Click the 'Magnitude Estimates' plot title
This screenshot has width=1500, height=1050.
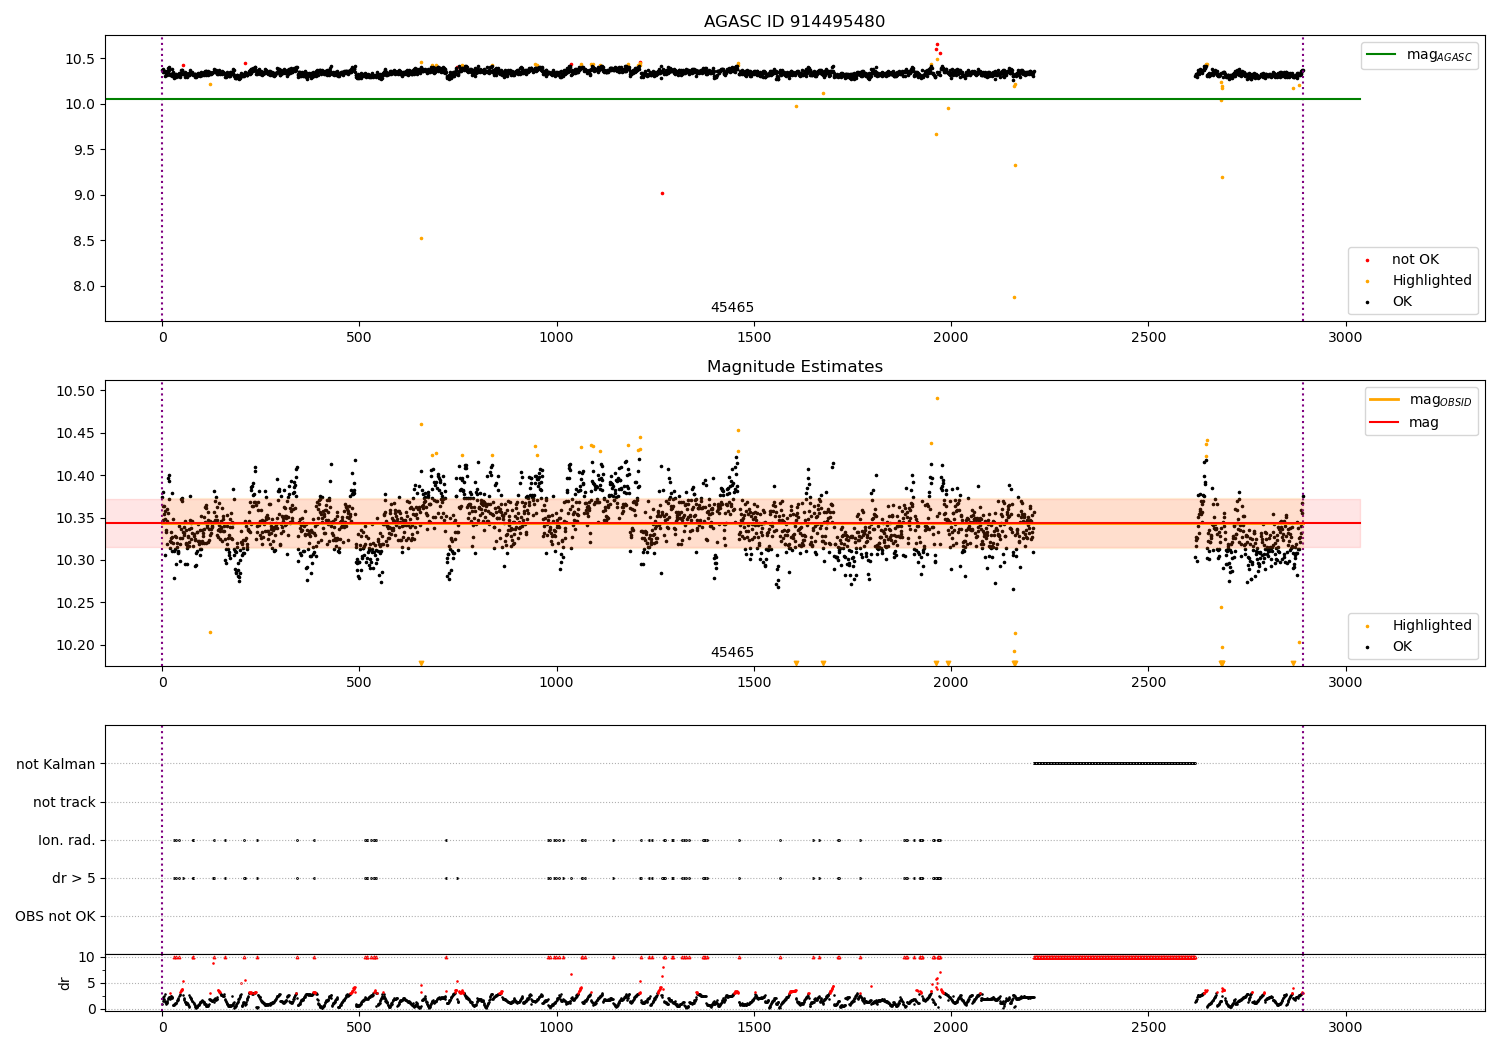(x=794, y=367)
